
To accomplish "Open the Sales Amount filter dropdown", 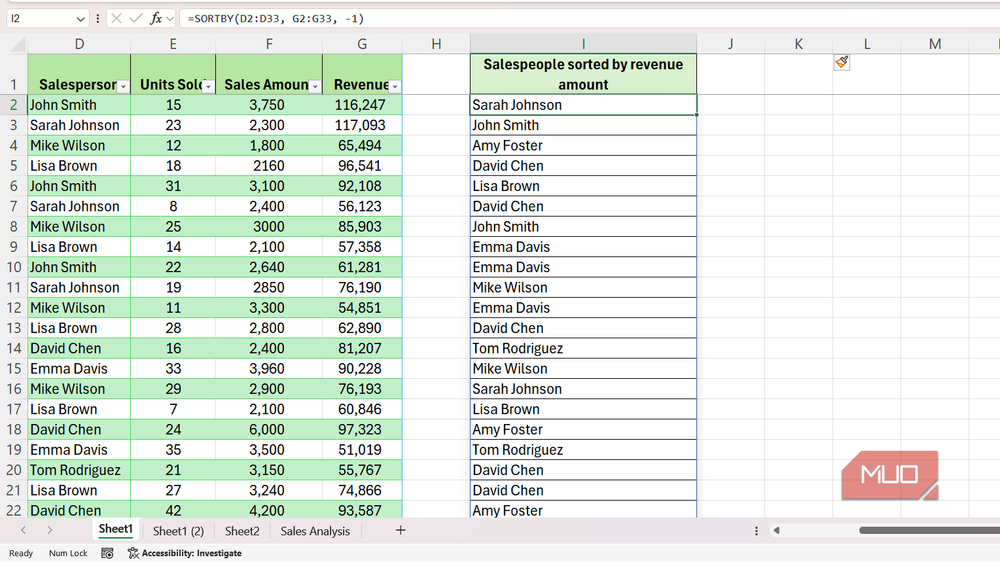I will pos(314,86).
